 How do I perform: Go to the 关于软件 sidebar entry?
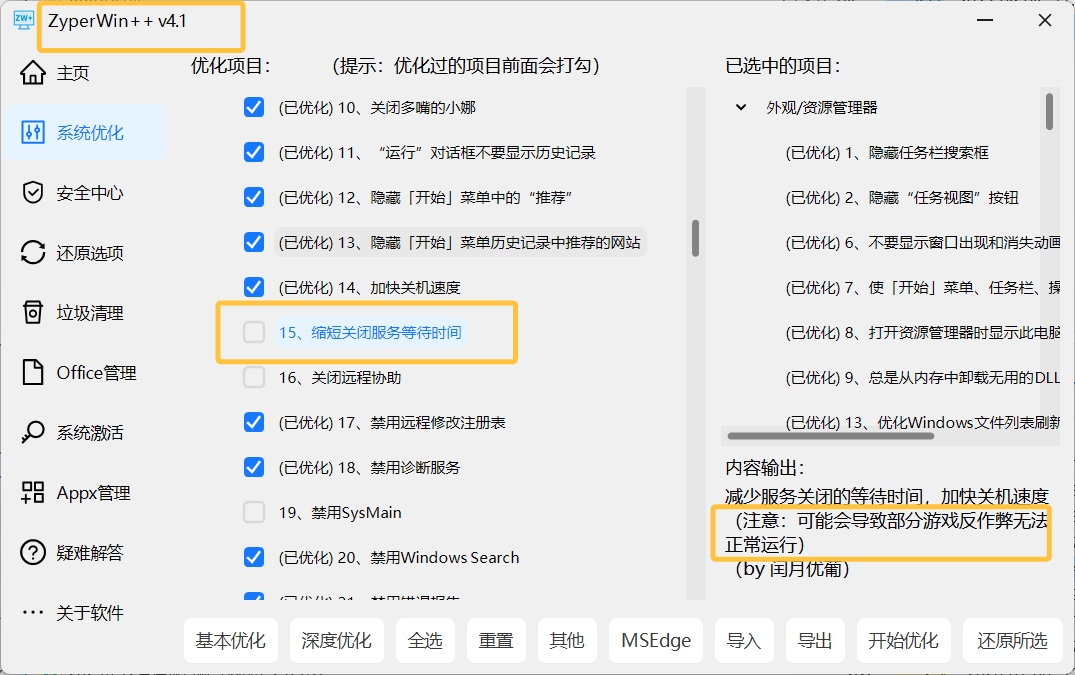[89, 613]
